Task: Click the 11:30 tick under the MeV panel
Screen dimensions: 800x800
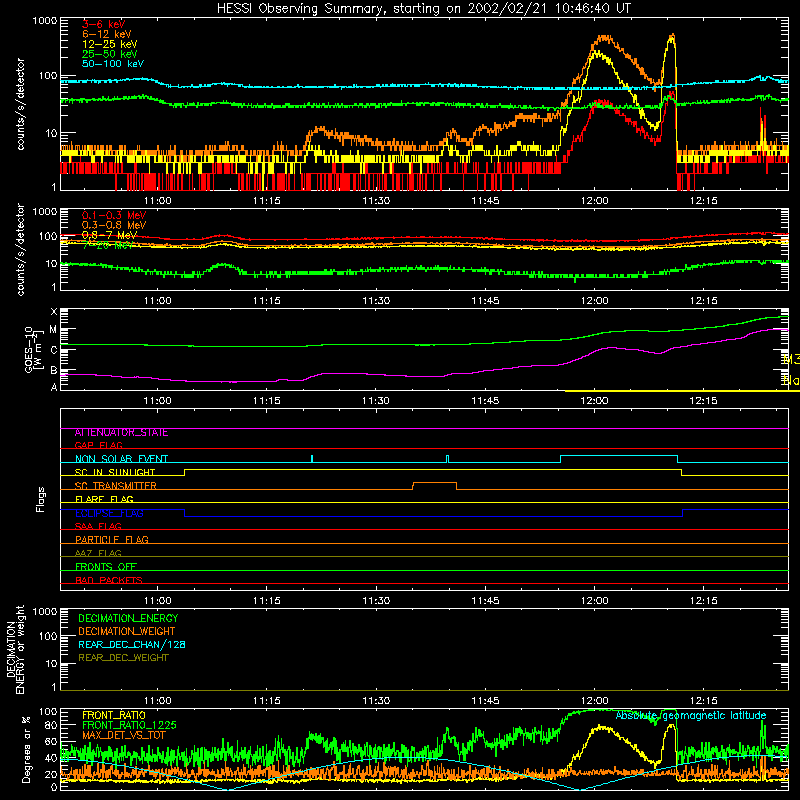Action: click(376, 301)
